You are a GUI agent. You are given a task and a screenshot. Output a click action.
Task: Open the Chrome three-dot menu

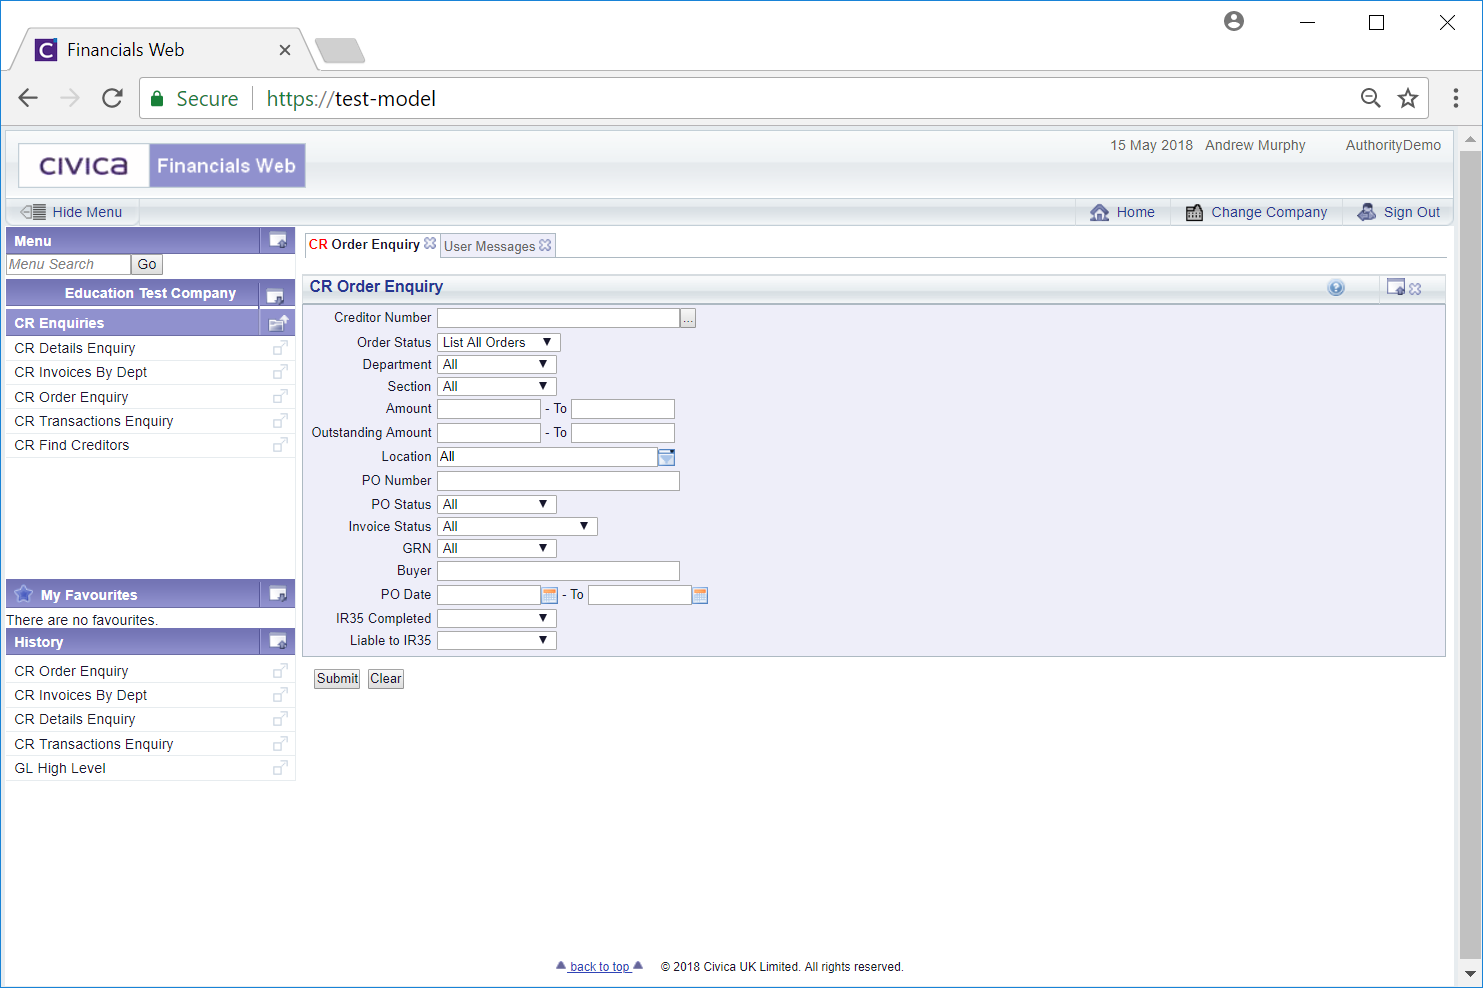point(1456,98)
